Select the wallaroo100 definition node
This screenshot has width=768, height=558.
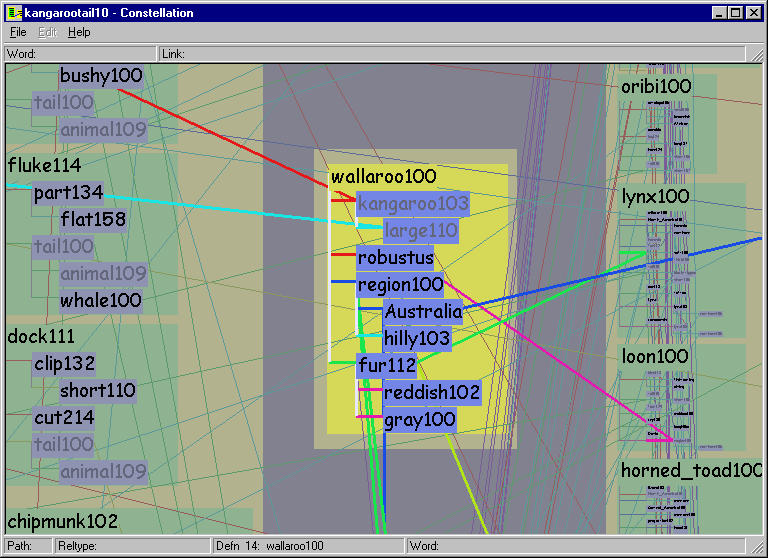383,177
